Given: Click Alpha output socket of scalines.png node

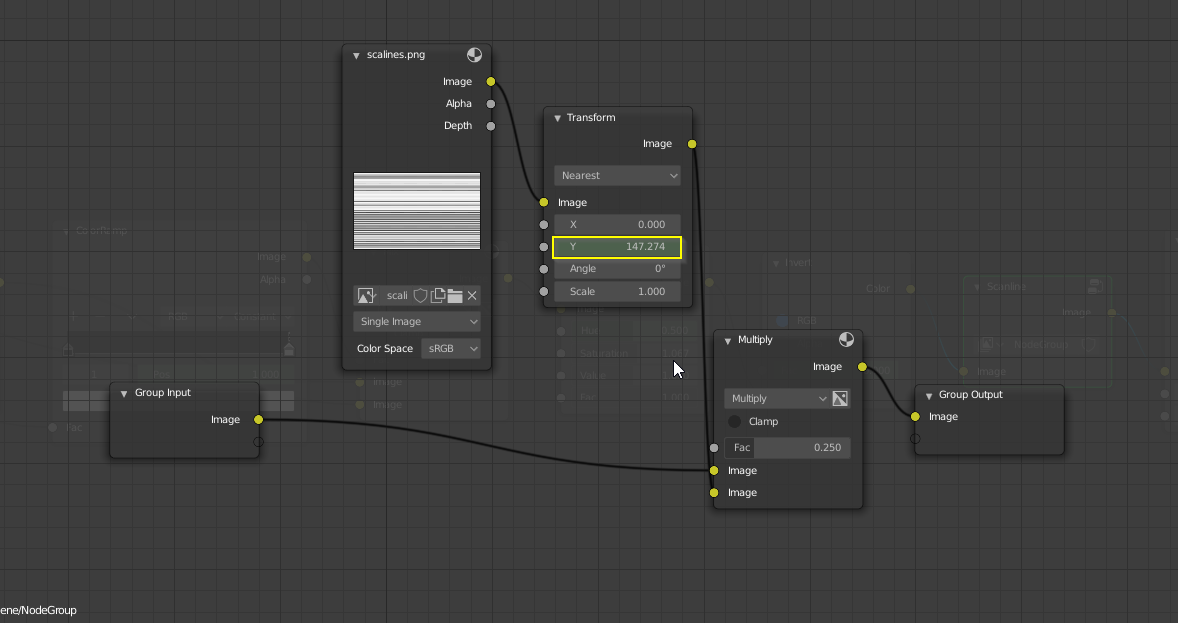Looking at the screenshot, I should click(491, 104).
